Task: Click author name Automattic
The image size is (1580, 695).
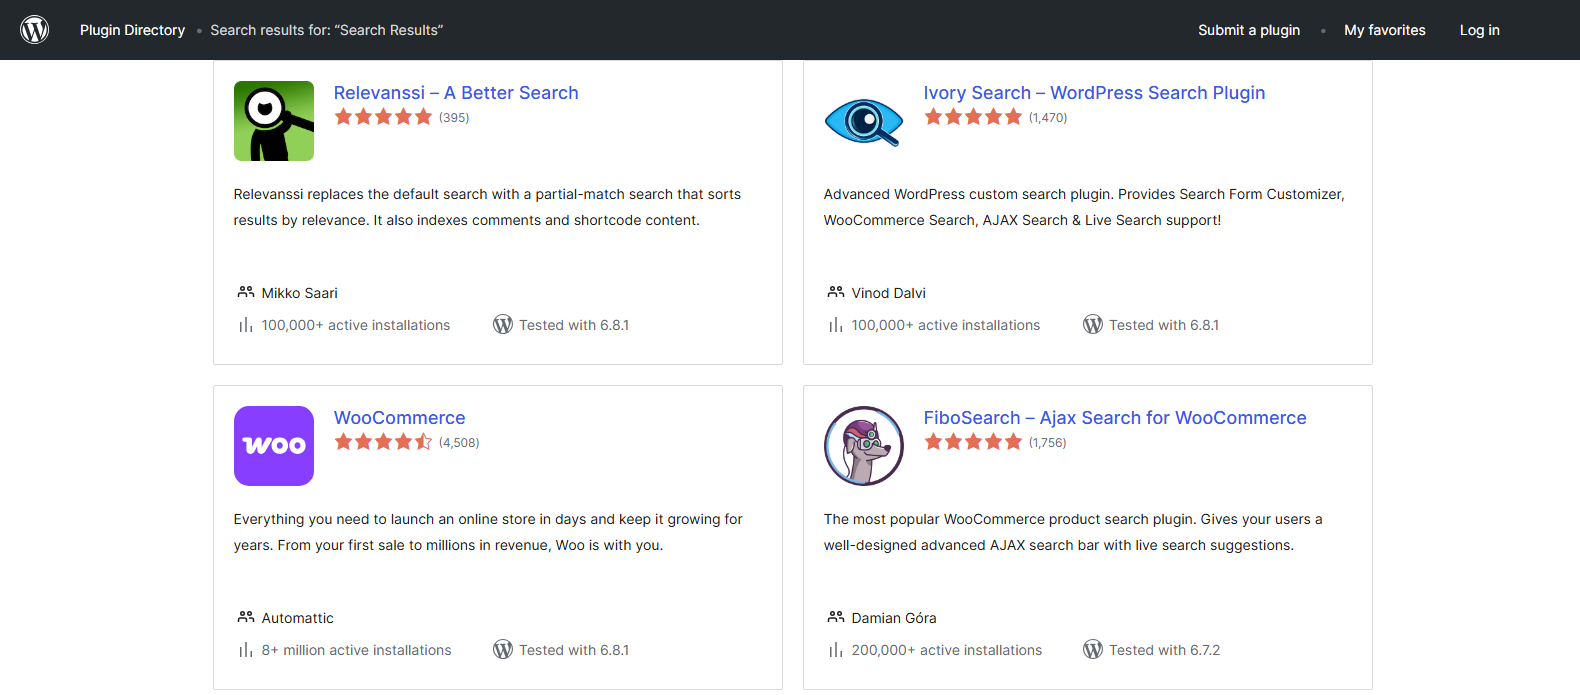Action: click(x=297, y=618)
